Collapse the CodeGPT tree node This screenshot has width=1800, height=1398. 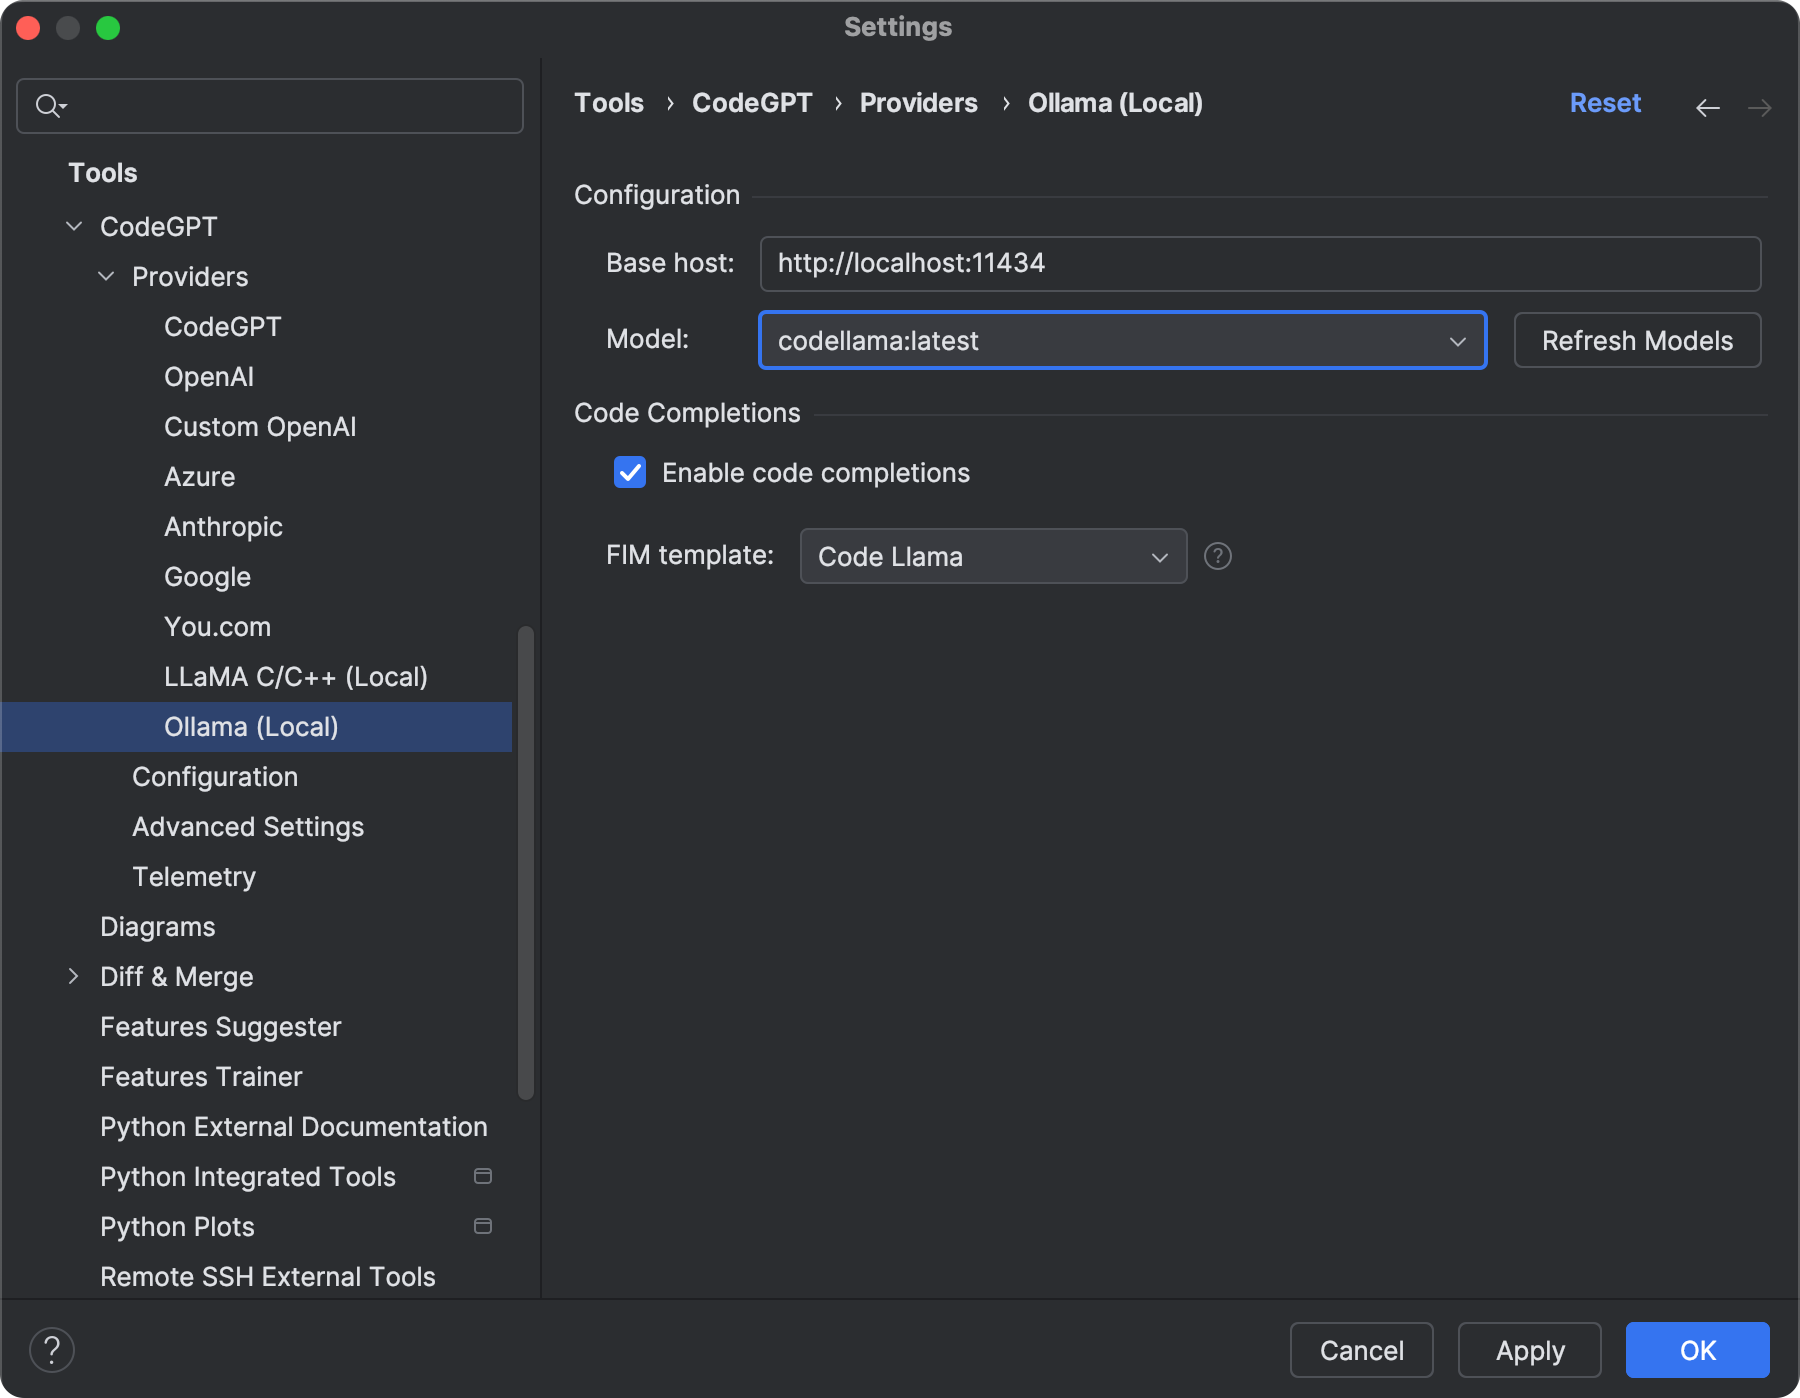point(74,227)
